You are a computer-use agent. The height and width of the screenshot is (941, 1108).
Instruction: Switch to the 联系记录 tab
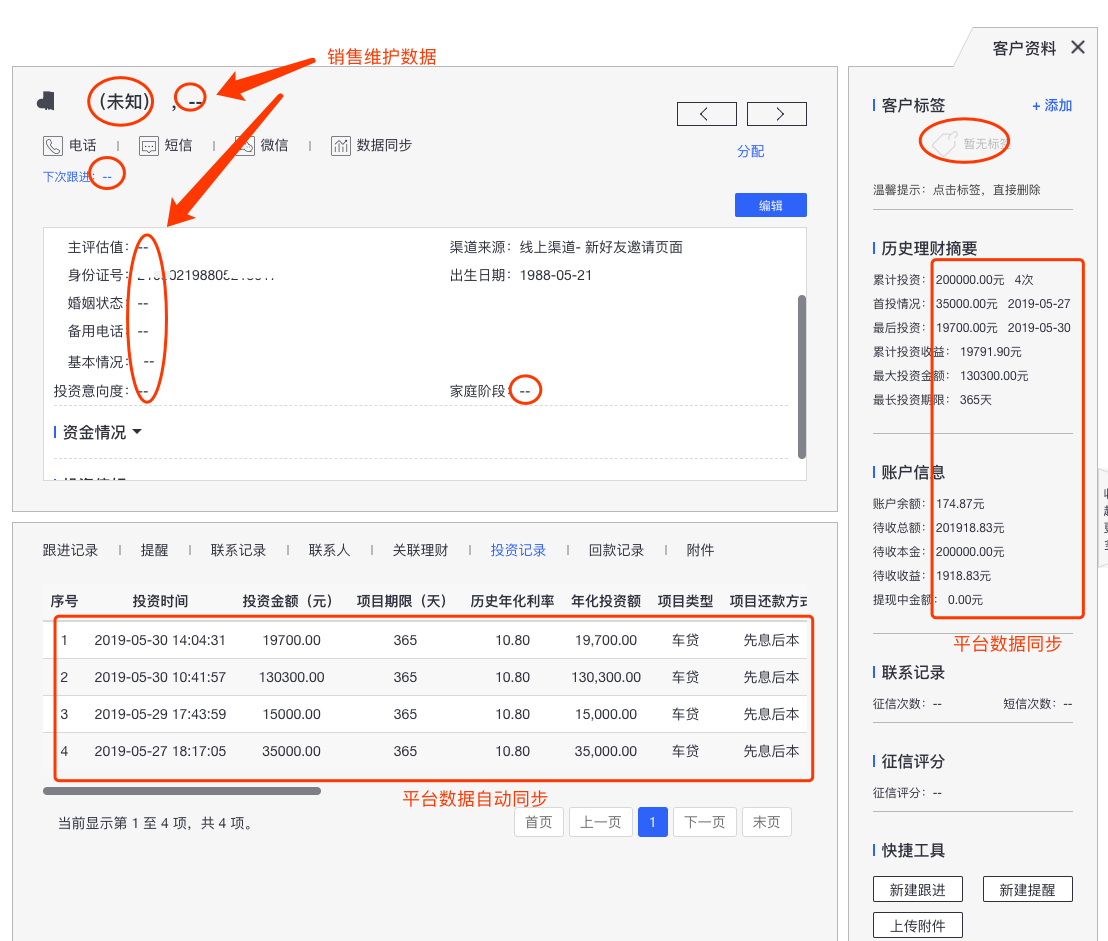point(238,550)
